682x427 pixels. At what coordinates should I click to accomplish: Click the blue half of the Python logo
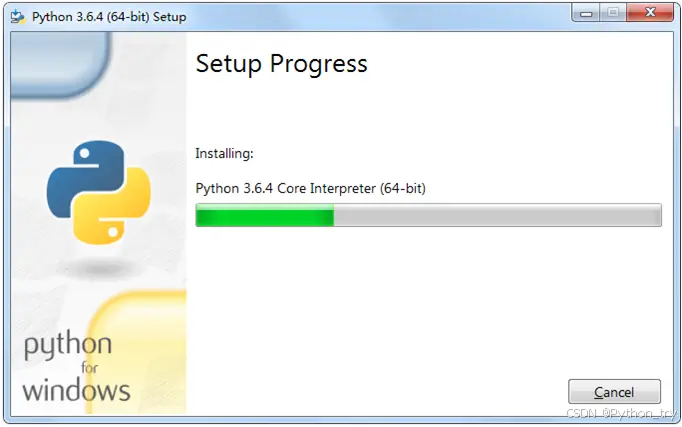85,178
